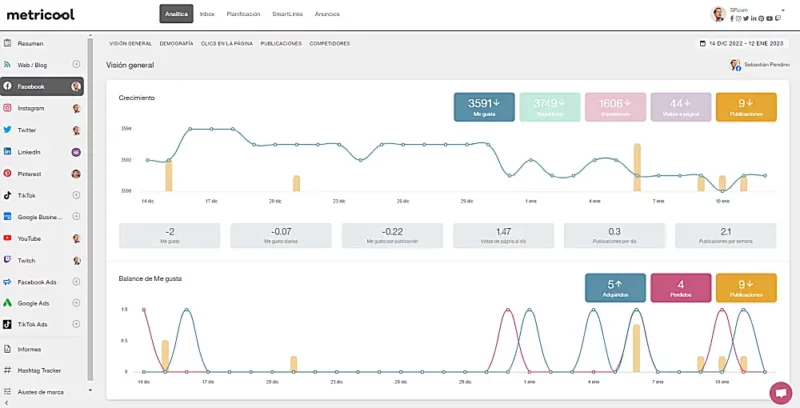The image size is (800, 408).
Task: Toggle Adquiridos series in Balance chart
Action: [x=615, y=288]
